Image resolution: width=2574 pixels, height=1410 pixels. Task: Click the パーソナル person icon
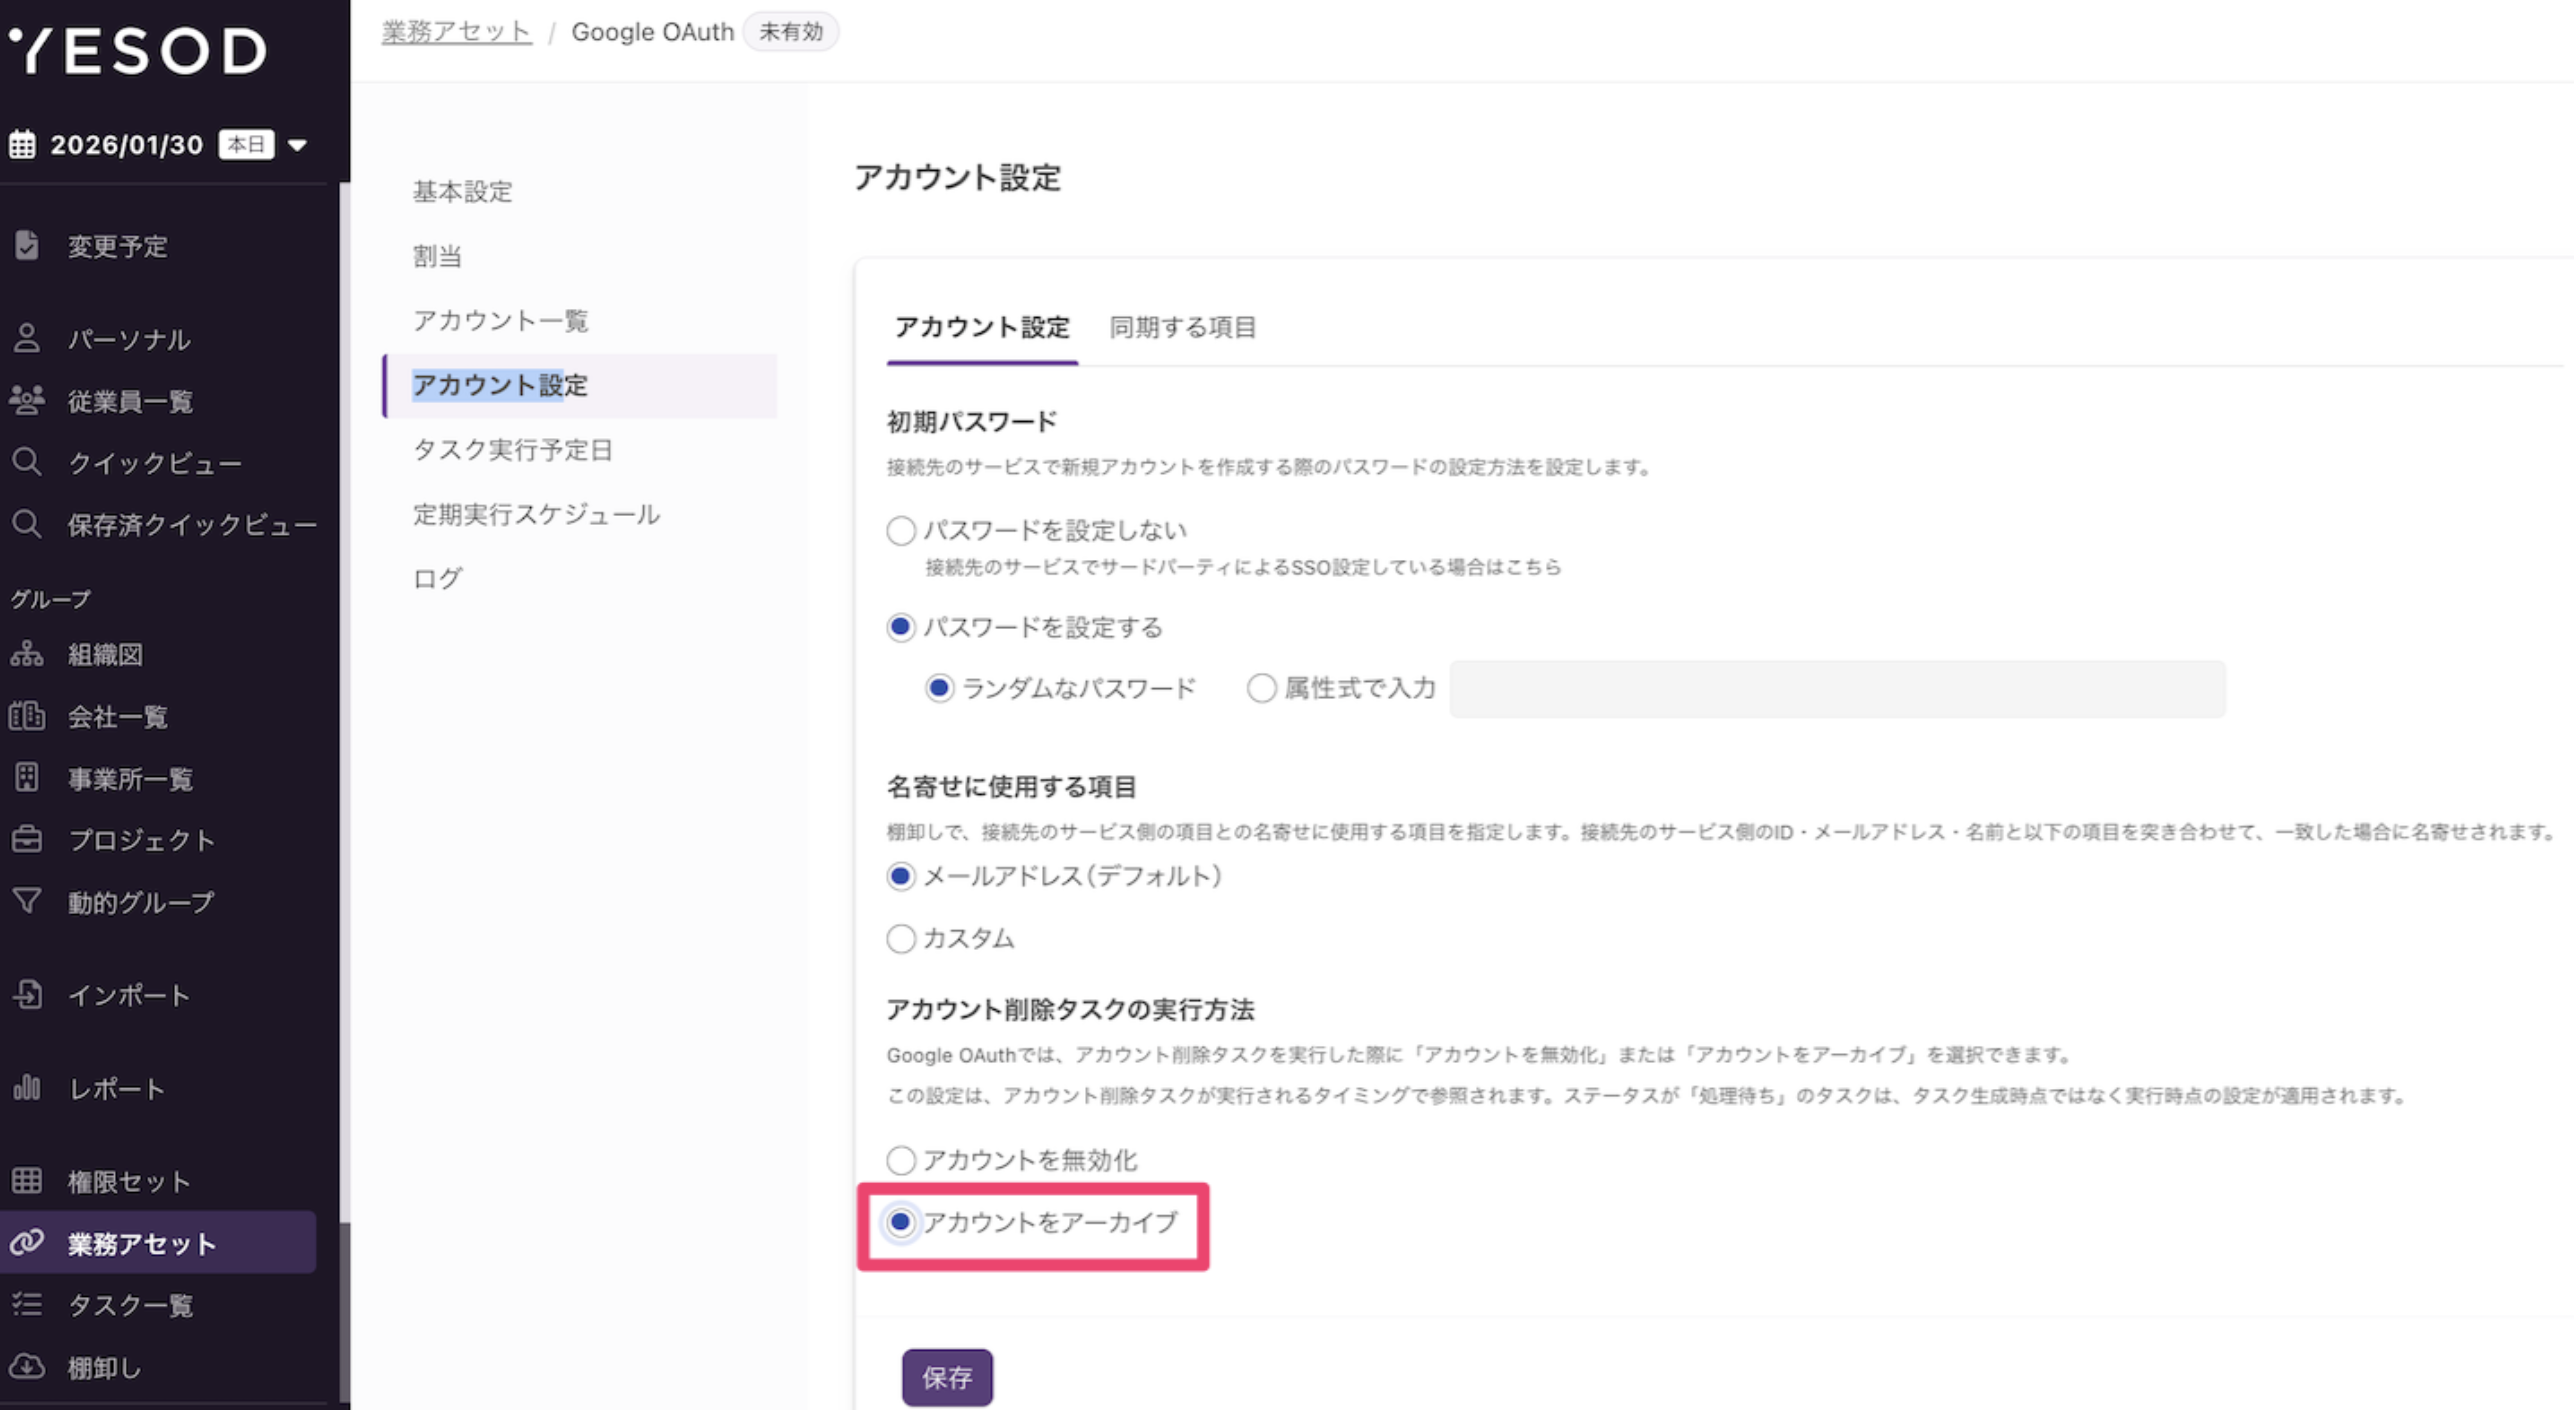click(x=27, y=338)
